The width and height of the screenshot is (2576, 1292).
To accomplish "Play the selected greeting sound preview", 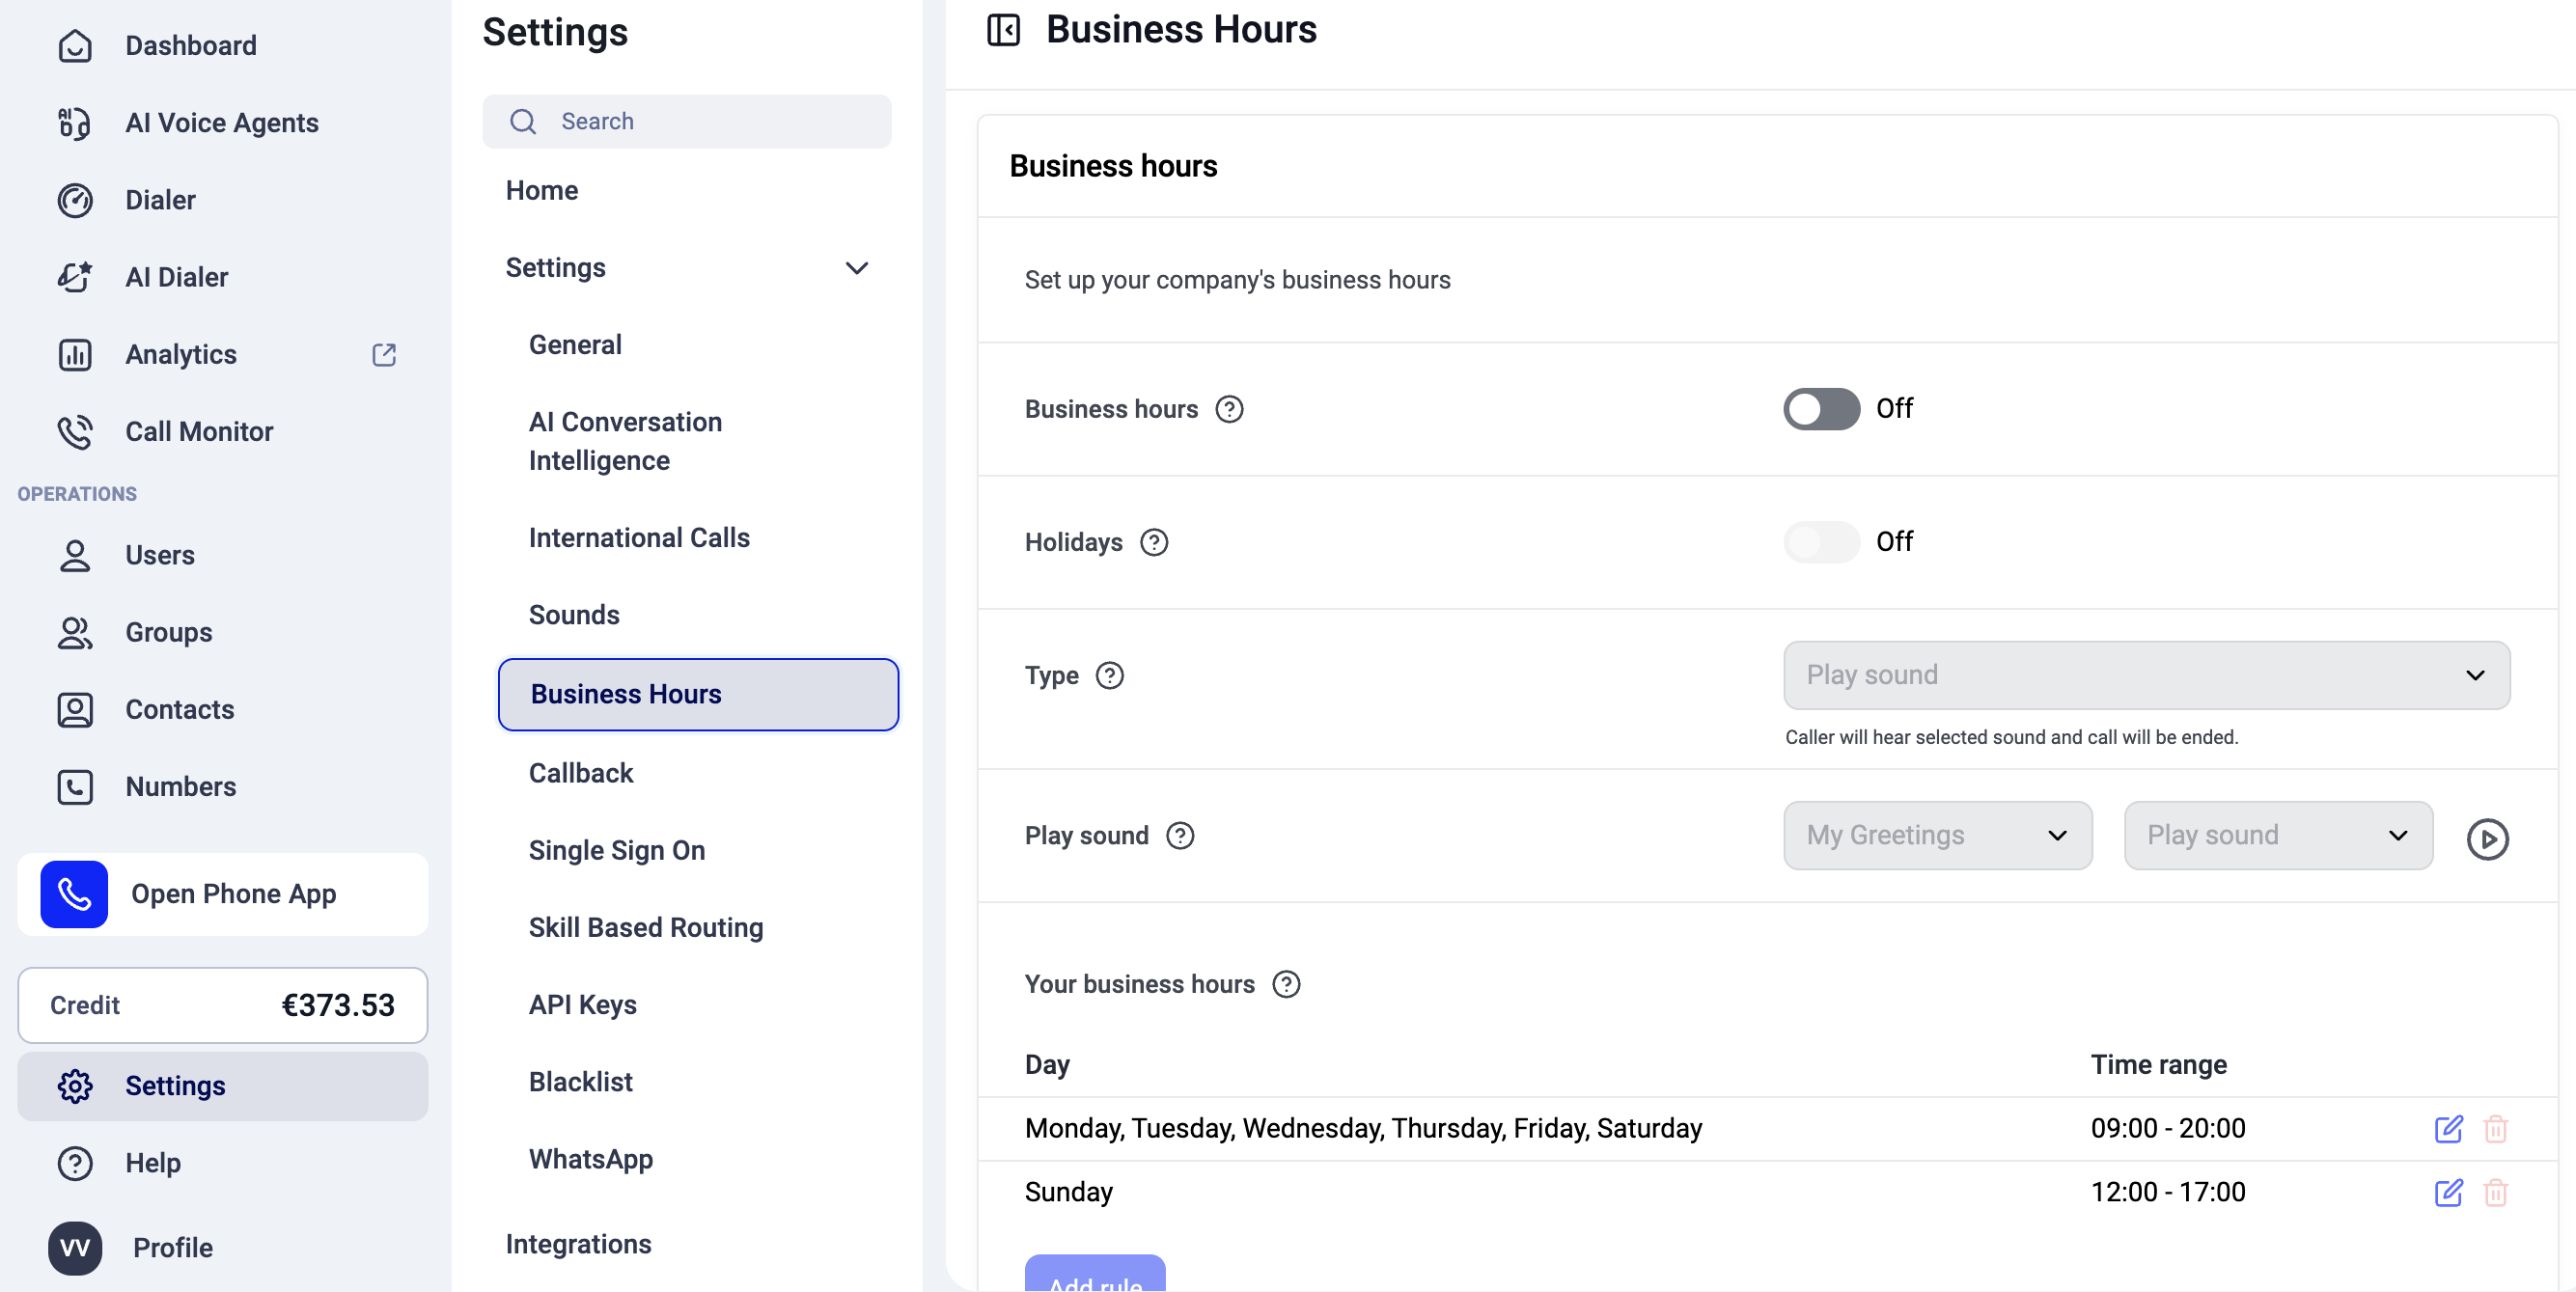I will [2487, 839].
